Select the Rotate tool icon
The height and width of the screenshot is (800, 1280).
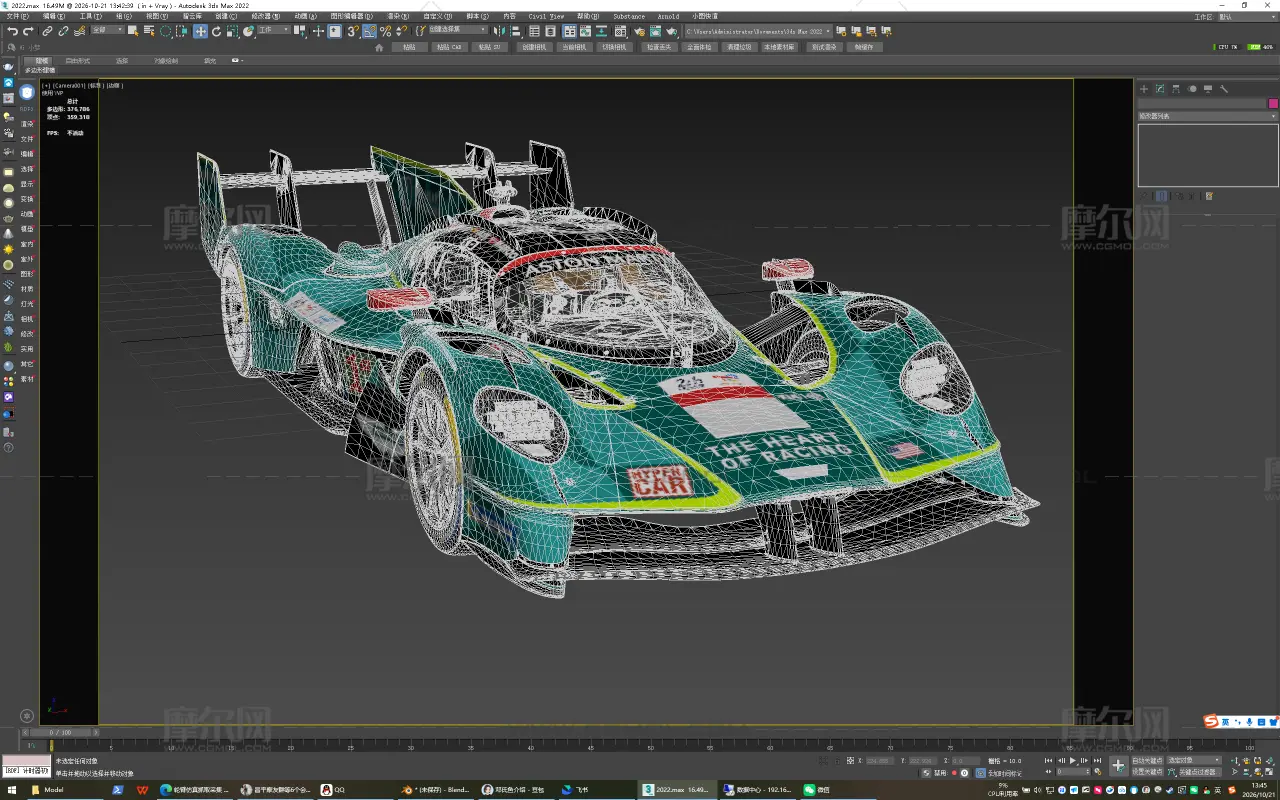[216, 31]
